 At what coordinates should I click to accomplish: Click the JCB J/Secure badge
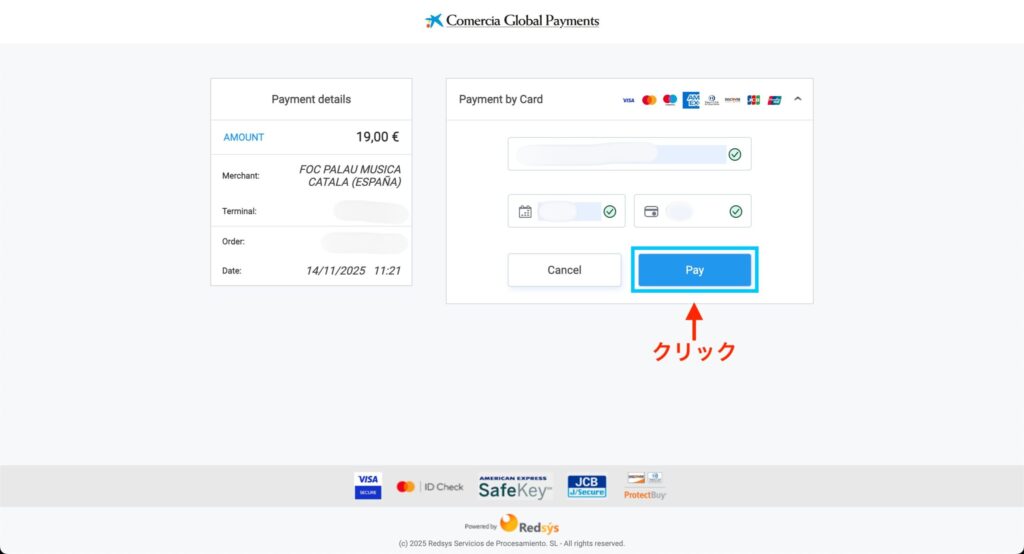point(586,486)
